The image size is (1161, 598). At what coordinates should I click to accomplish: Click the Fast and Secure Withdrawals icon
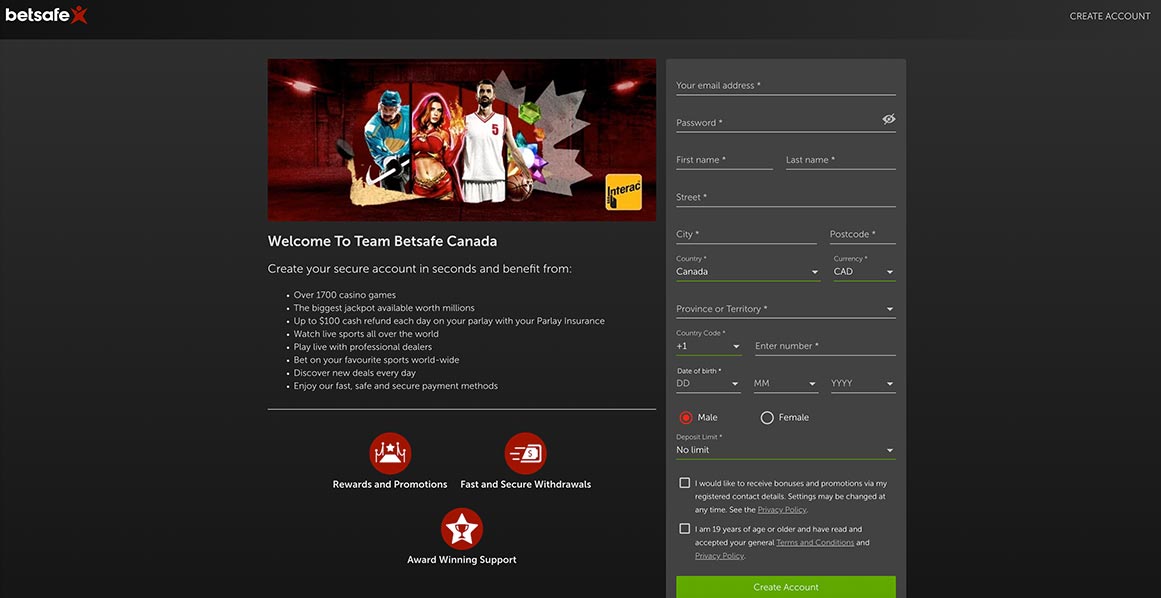pos(526,453)
